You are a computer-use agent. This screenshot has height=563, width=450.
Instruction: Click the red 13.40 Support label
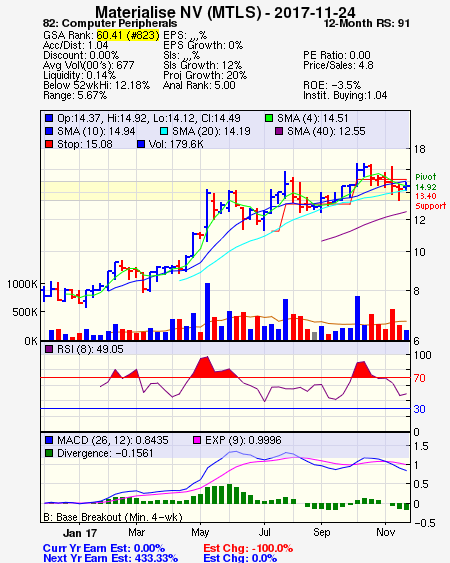point(430,201)
